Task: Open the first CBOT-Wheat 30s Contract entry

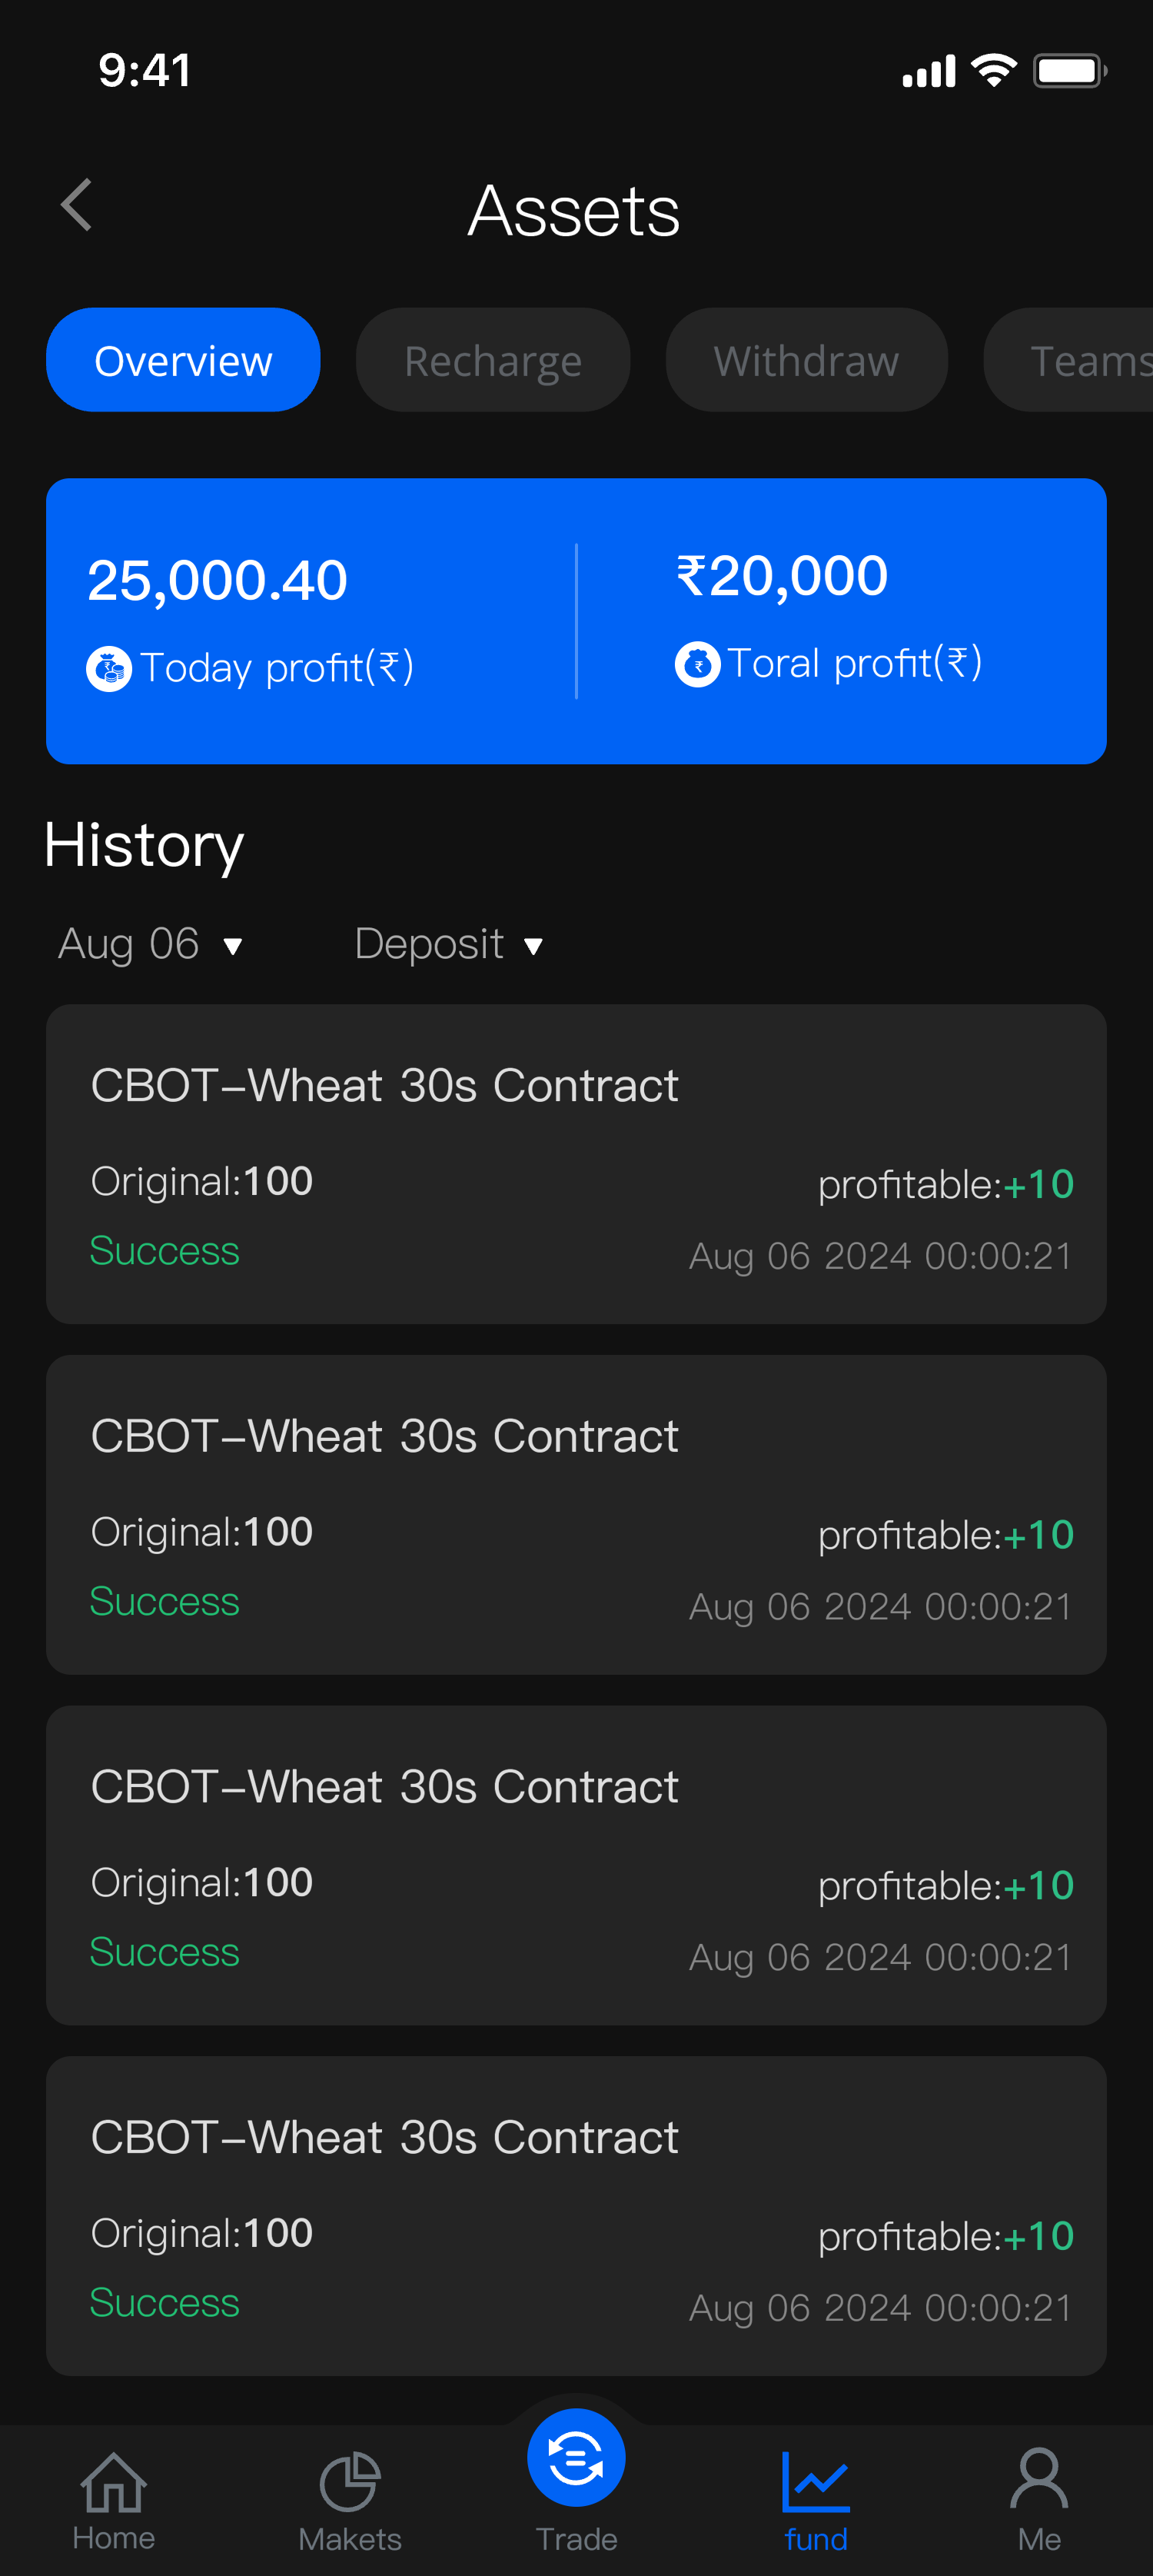Action: click(576, 1164)
